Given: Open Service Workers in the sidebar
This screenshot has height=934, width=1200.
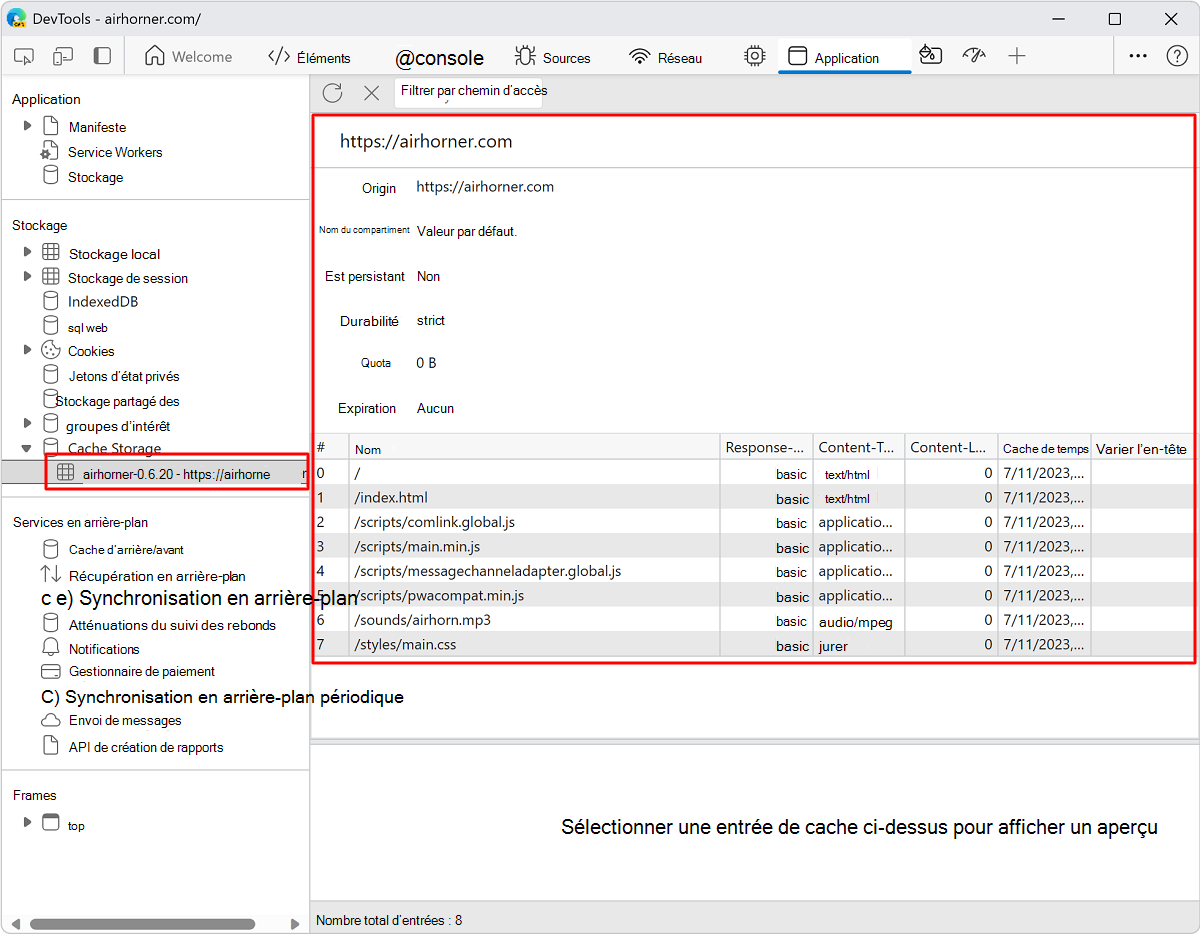Looking at the screenshot, I should click(x=114, y=152).
